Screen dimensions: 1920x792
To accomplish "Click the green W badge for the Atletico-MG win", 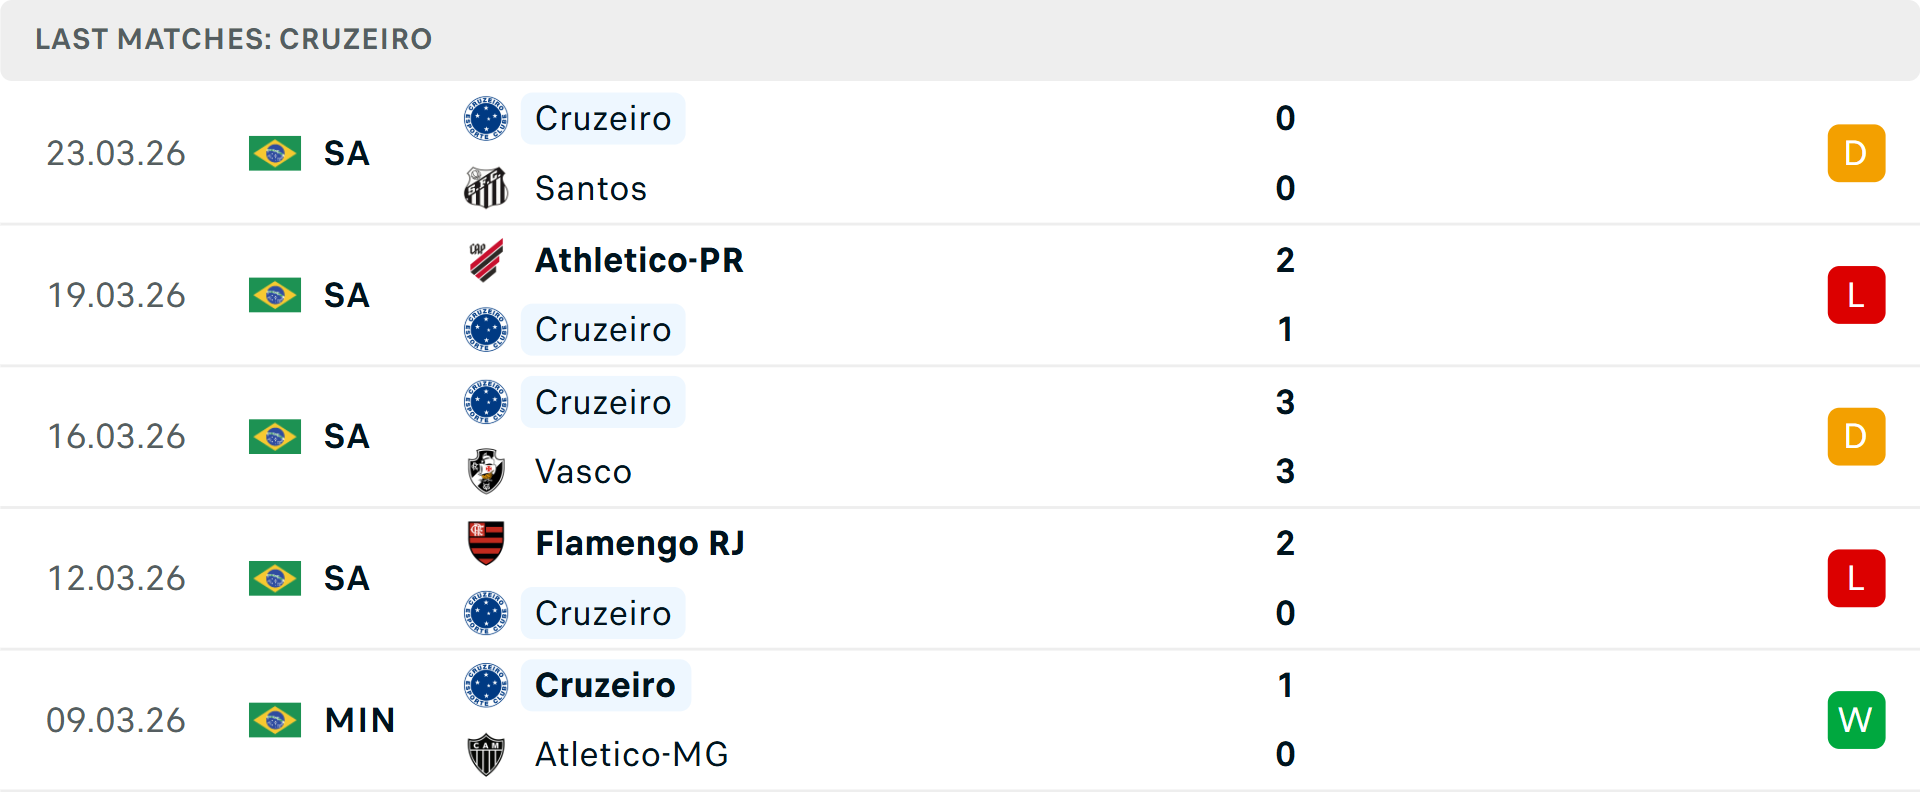I will (x=1856, y=719).
